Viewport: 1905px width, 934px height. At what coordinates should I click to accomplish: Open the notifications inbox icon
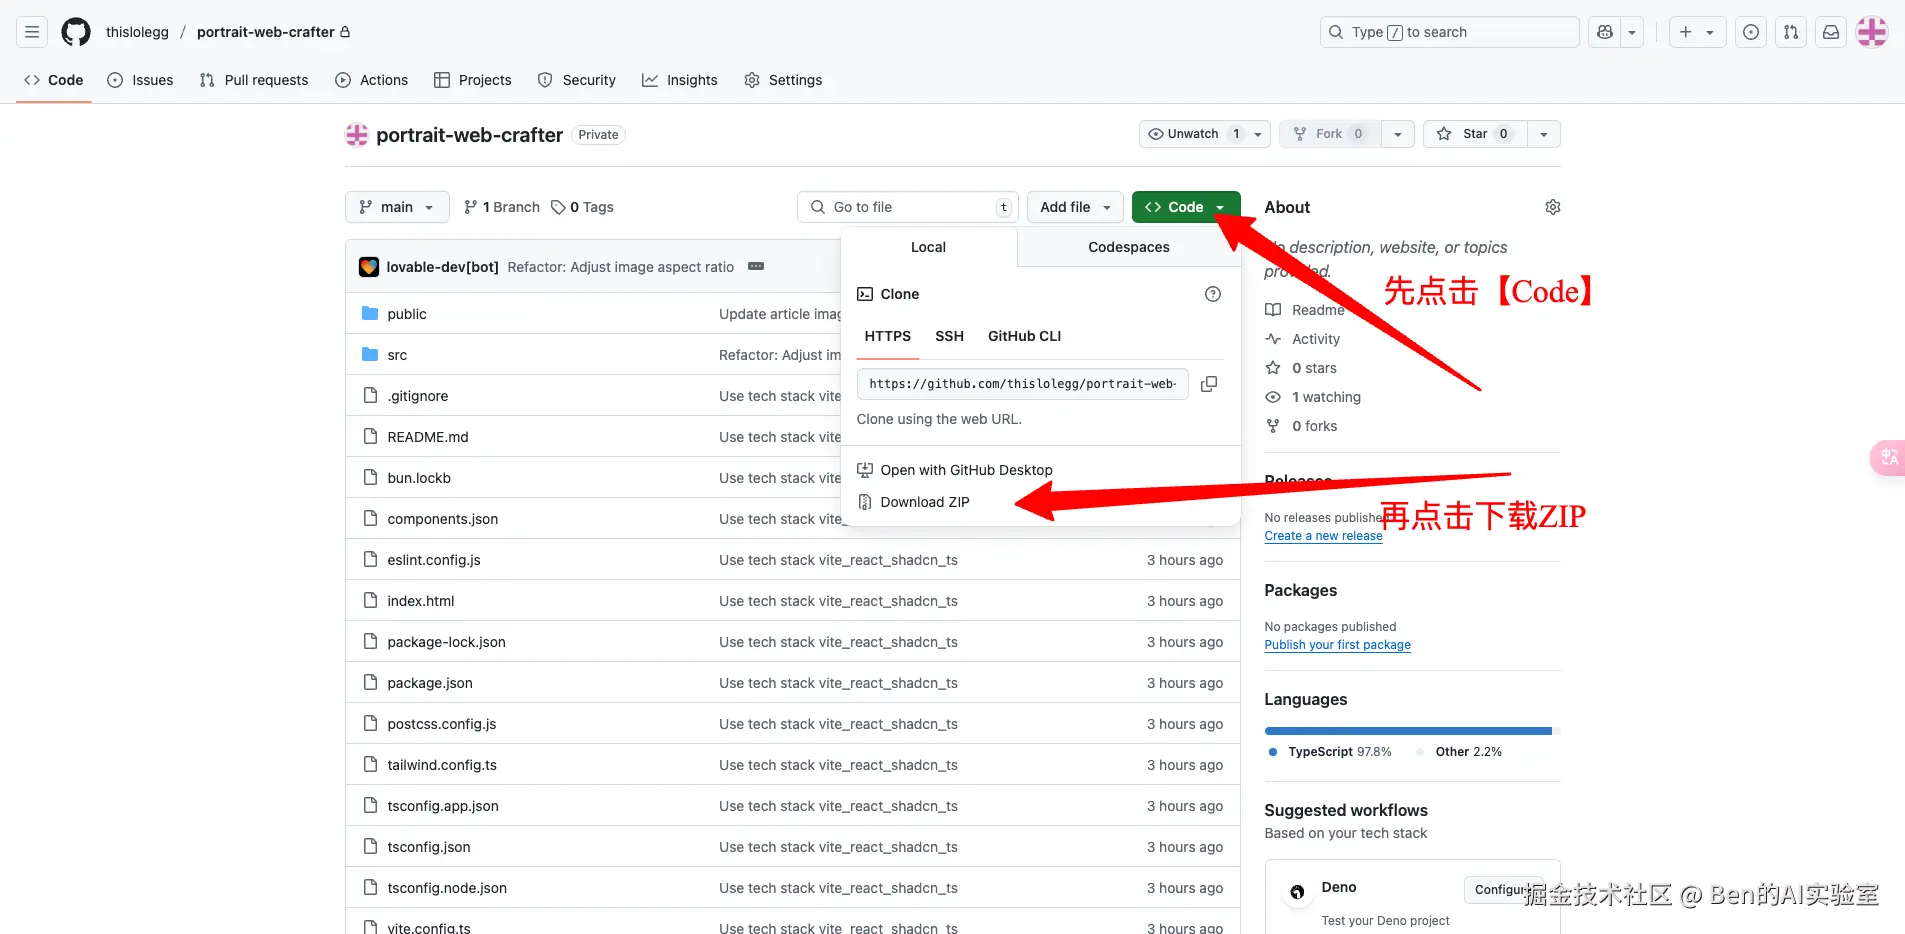pos(1831,32)
